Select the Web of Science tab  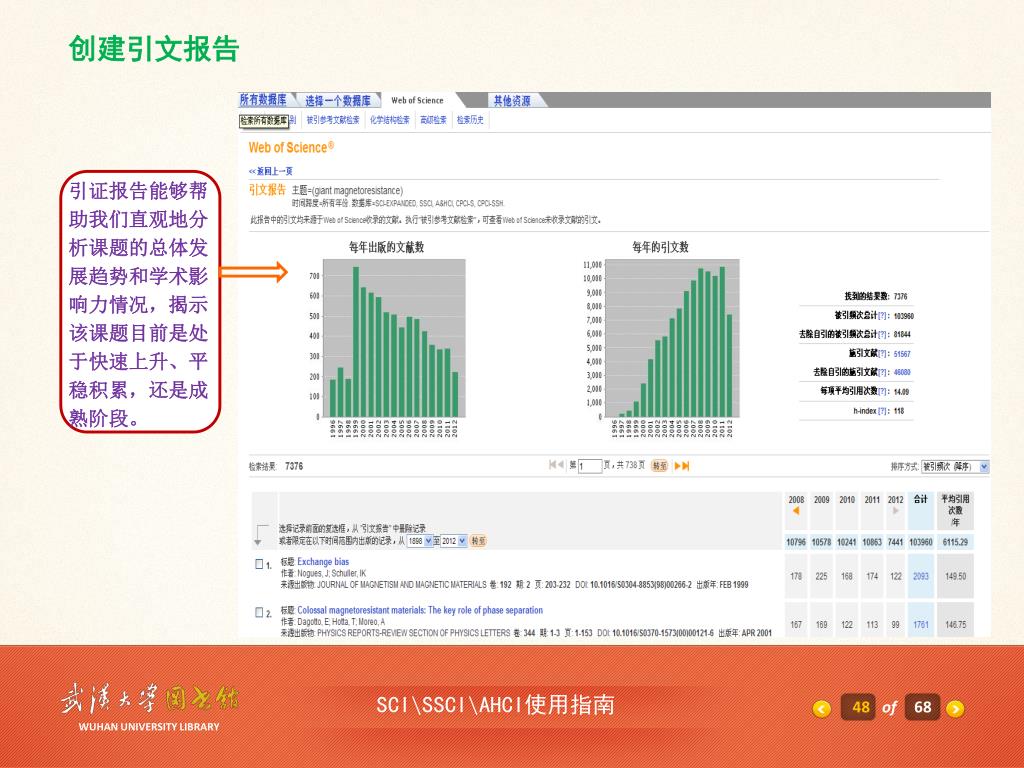pos(417,101)
